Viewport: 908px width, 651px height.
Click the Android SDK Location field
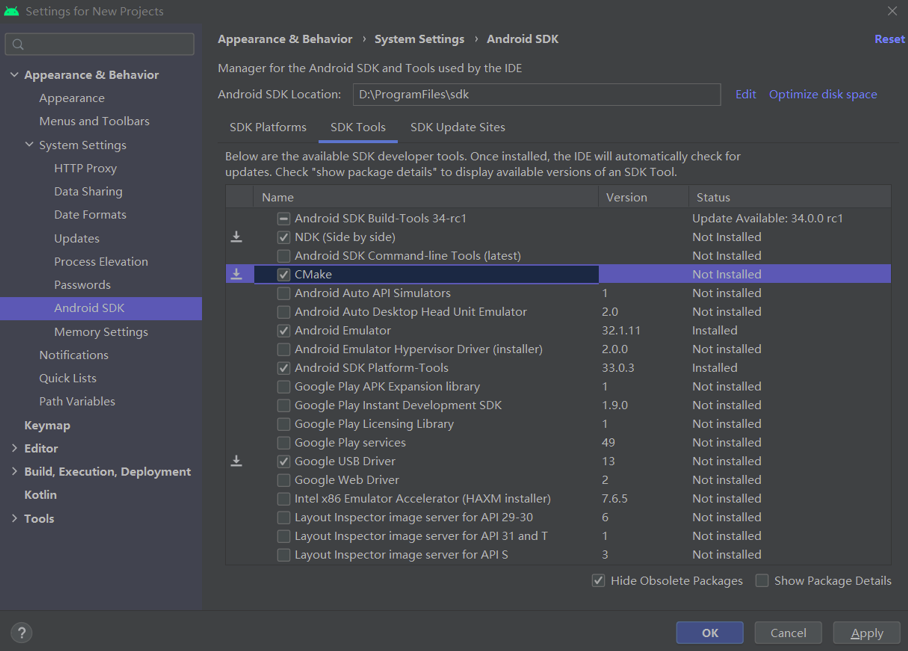[536, 94]
